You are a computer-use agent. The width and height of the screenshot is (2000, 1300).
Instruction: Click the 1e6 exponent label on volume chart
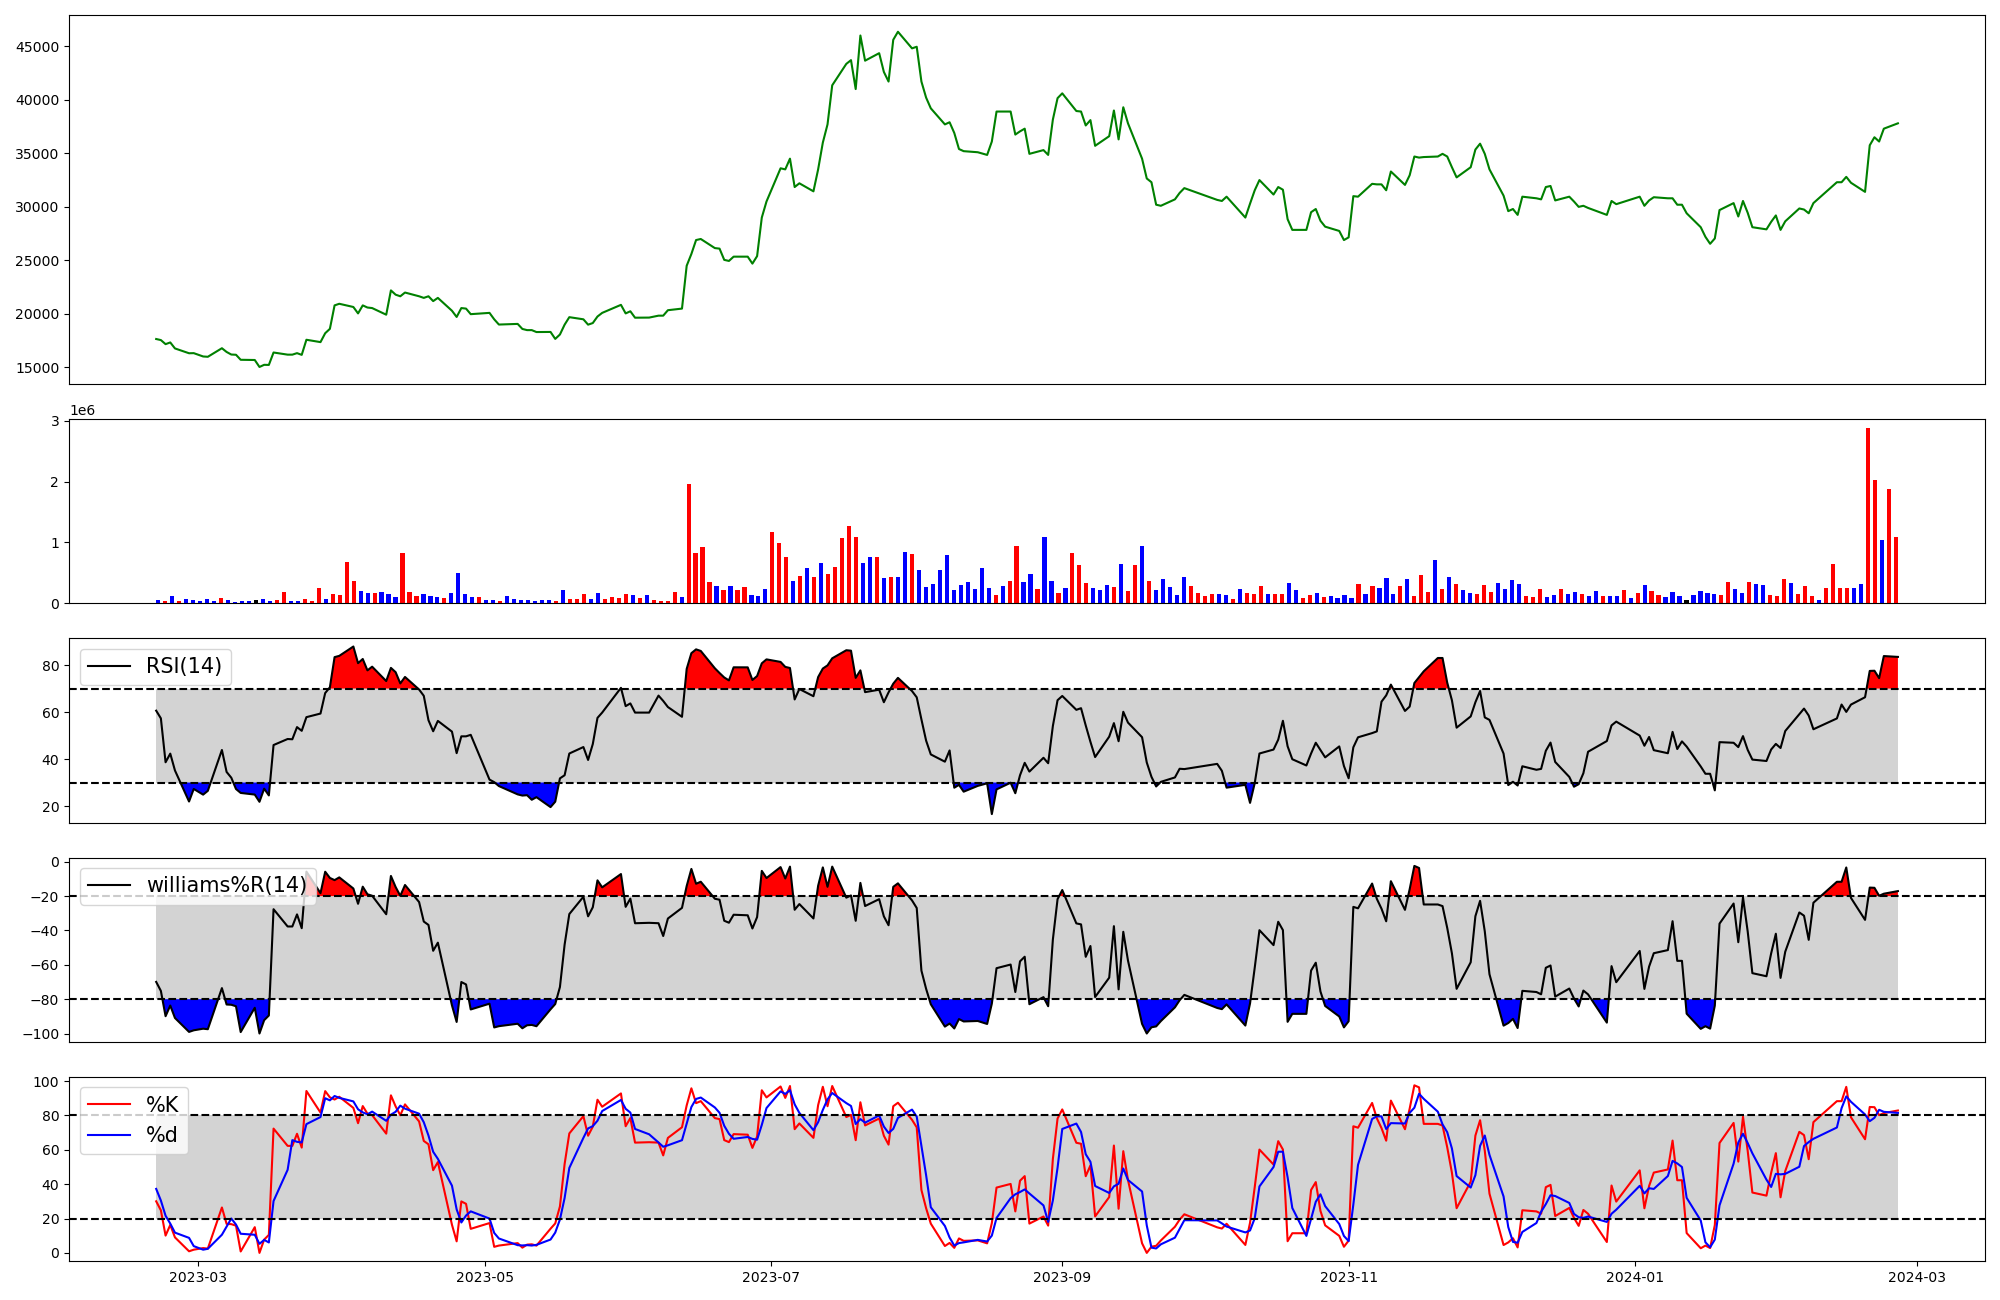(x=82, y=411)
